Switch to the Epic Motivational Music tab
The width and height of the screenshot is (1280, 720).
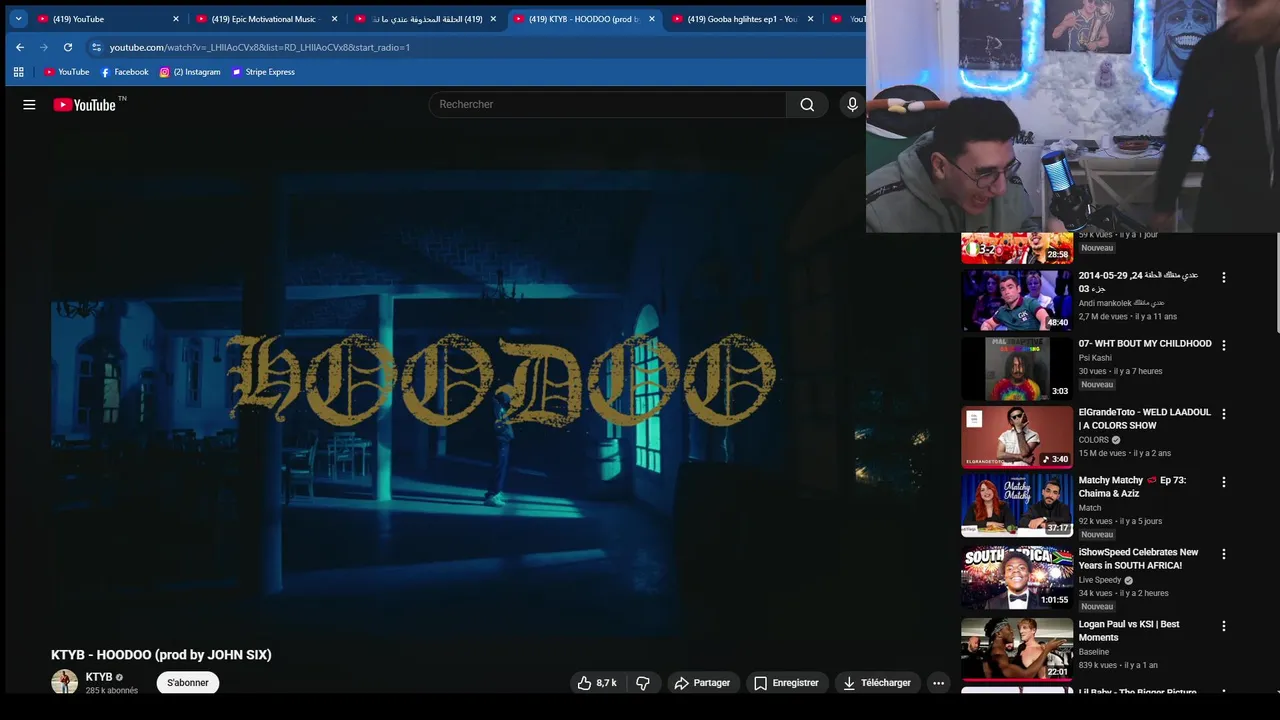(x=266, y=19)
